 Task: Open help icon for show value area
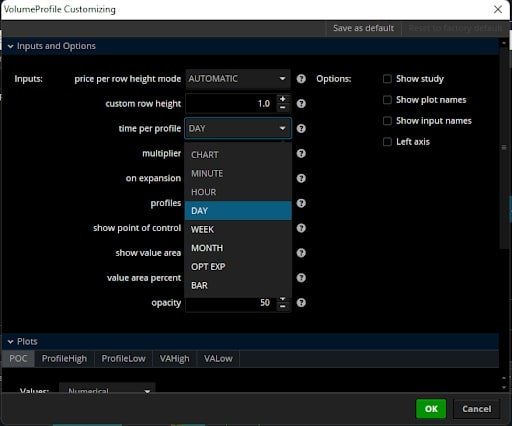pos(301,253)
